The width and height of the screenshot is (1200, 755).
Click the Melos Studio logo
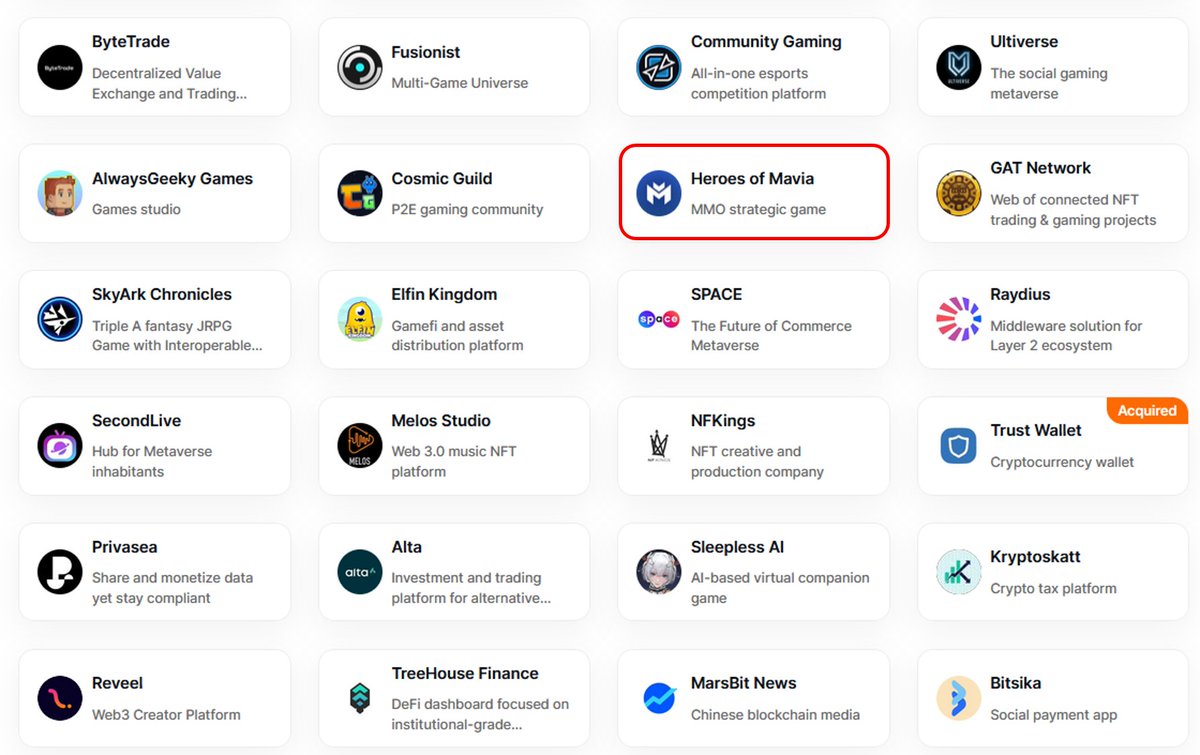pos(359,445)
